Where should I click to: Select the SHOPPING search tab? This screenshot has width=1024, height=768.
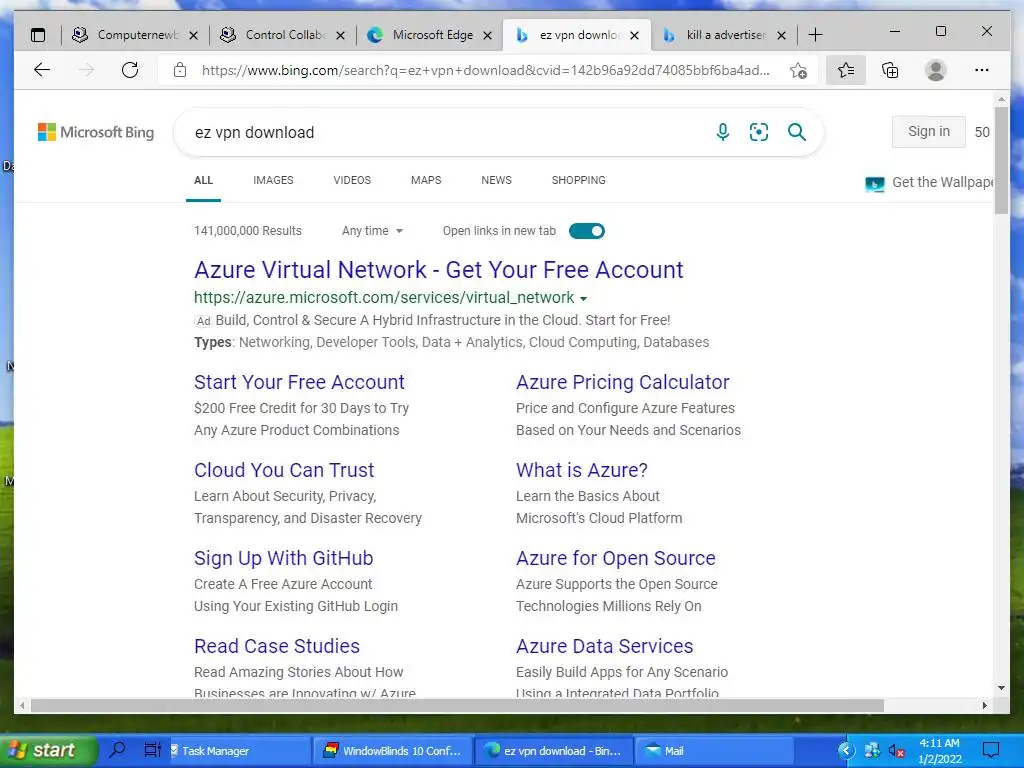click(x=579, y=180)
